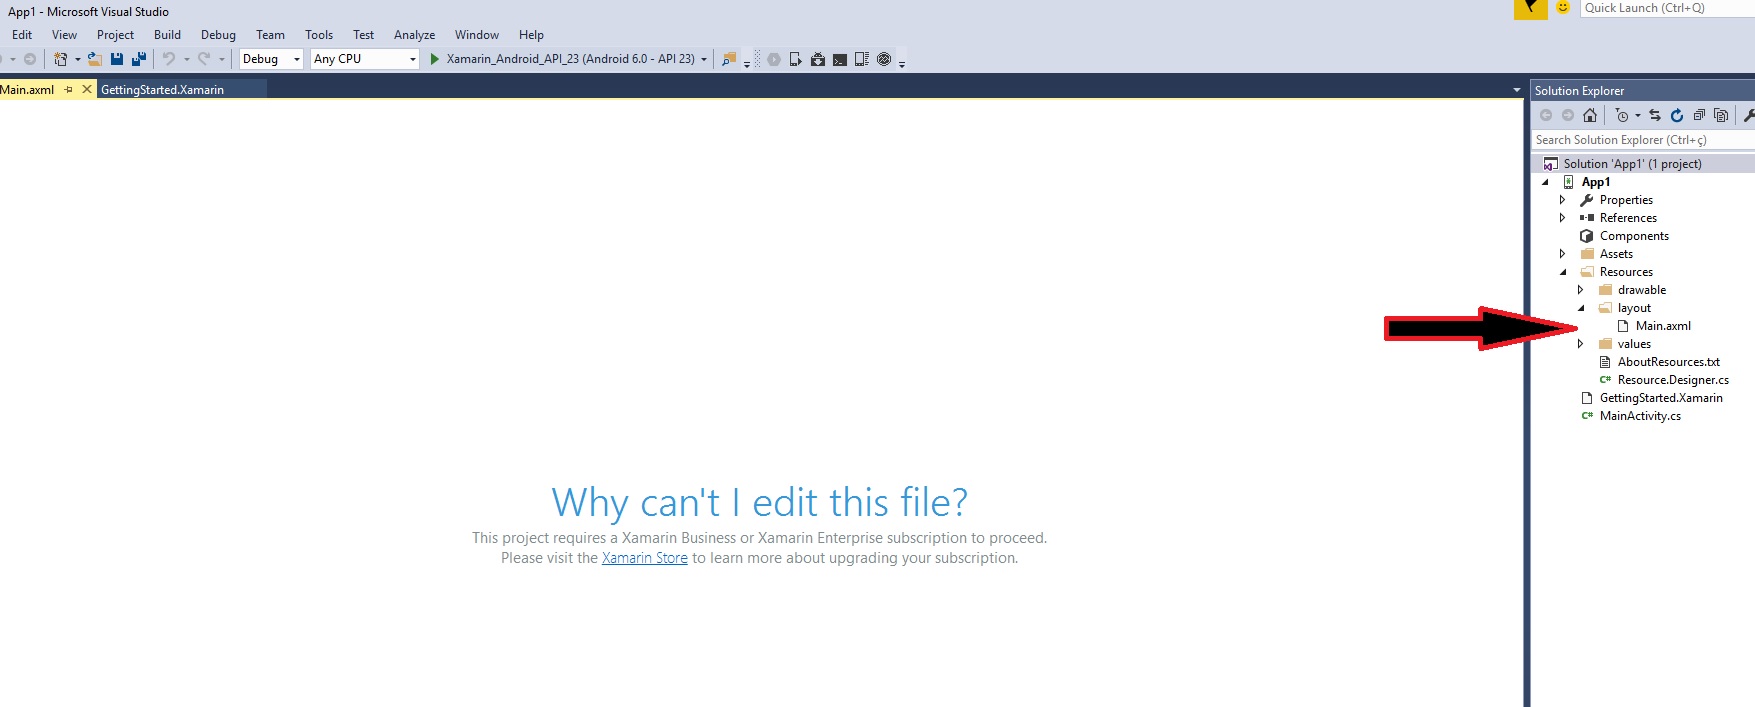Open the Android device manager phone icon
The width and height of the screenshot is (1755, 707).
(x=795, y=59)
